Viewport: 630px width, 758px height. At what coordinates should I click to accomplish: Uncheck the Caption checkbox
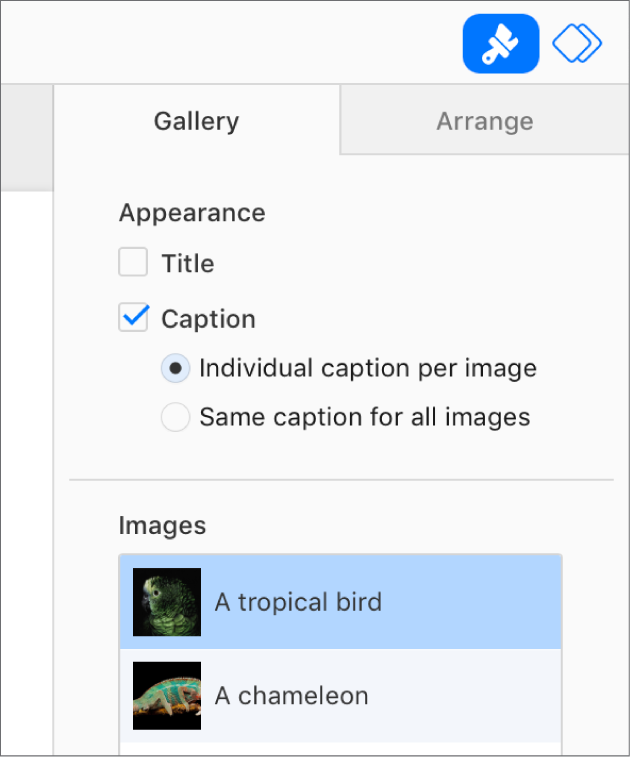133,318
